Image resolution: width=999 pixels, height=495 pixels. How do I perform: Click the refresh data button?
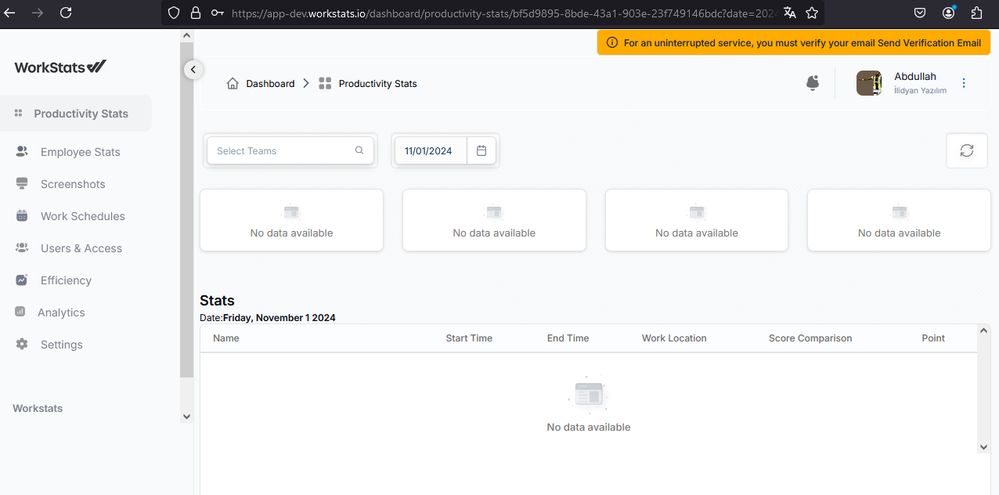tap(967, 150)
